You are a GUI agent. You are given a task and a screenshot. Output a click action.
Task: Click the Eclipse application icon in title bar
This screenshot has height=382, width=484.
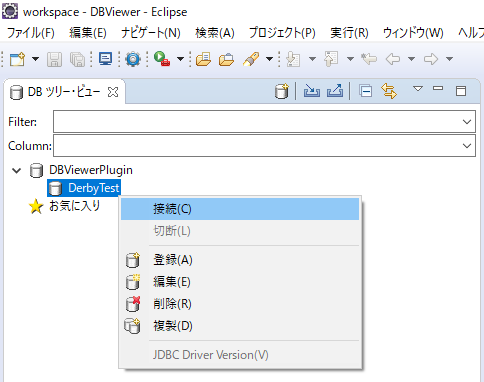click(x=10, y=11)
